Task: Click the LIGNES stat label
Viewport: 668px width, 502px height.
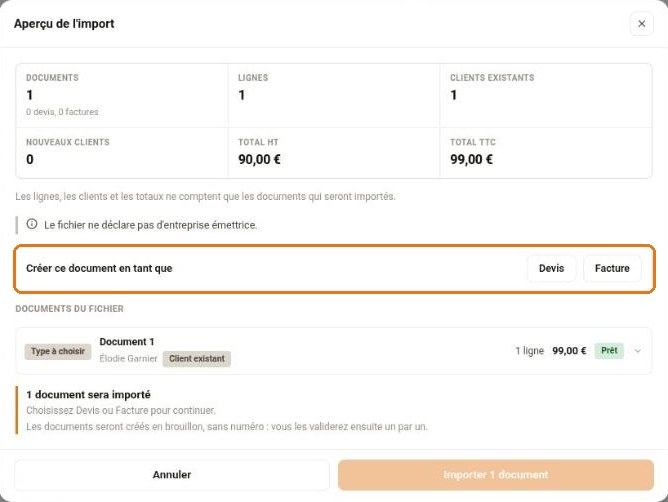Action: 253,78
